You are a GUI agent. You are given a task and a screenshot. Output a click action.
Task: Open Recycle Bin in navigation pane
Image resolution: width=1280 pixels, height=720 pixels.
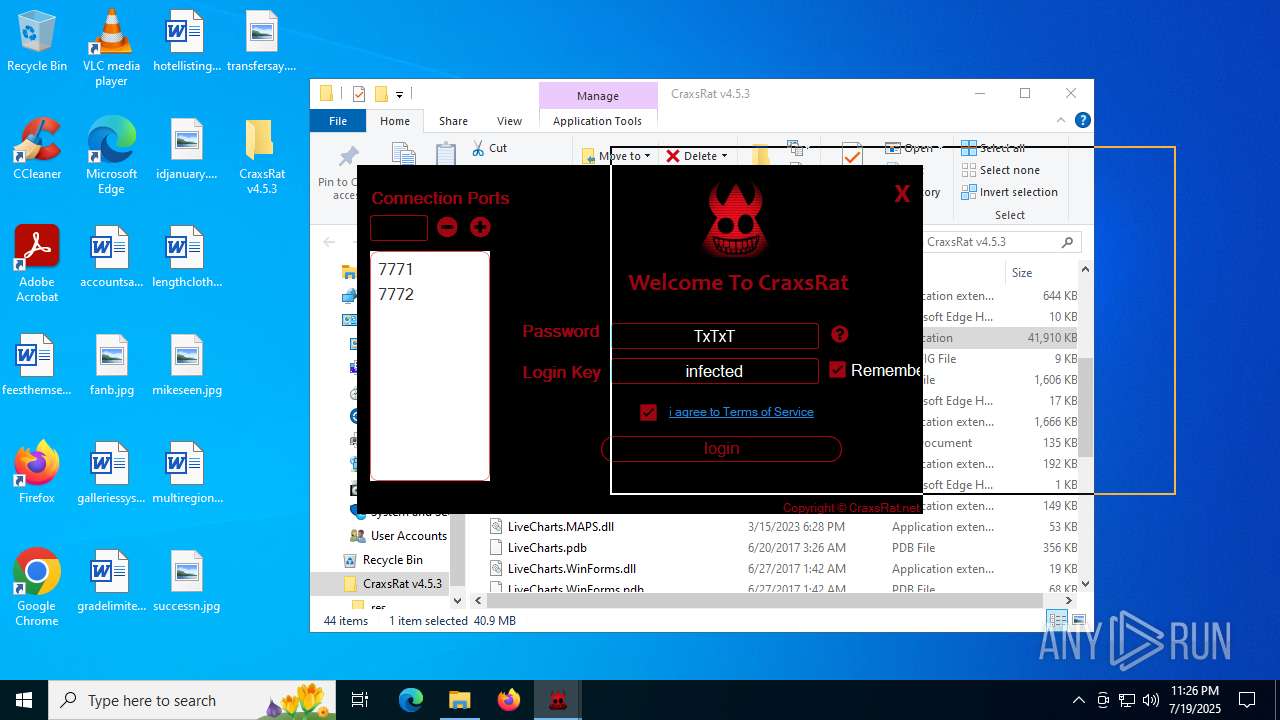[383, 560]
